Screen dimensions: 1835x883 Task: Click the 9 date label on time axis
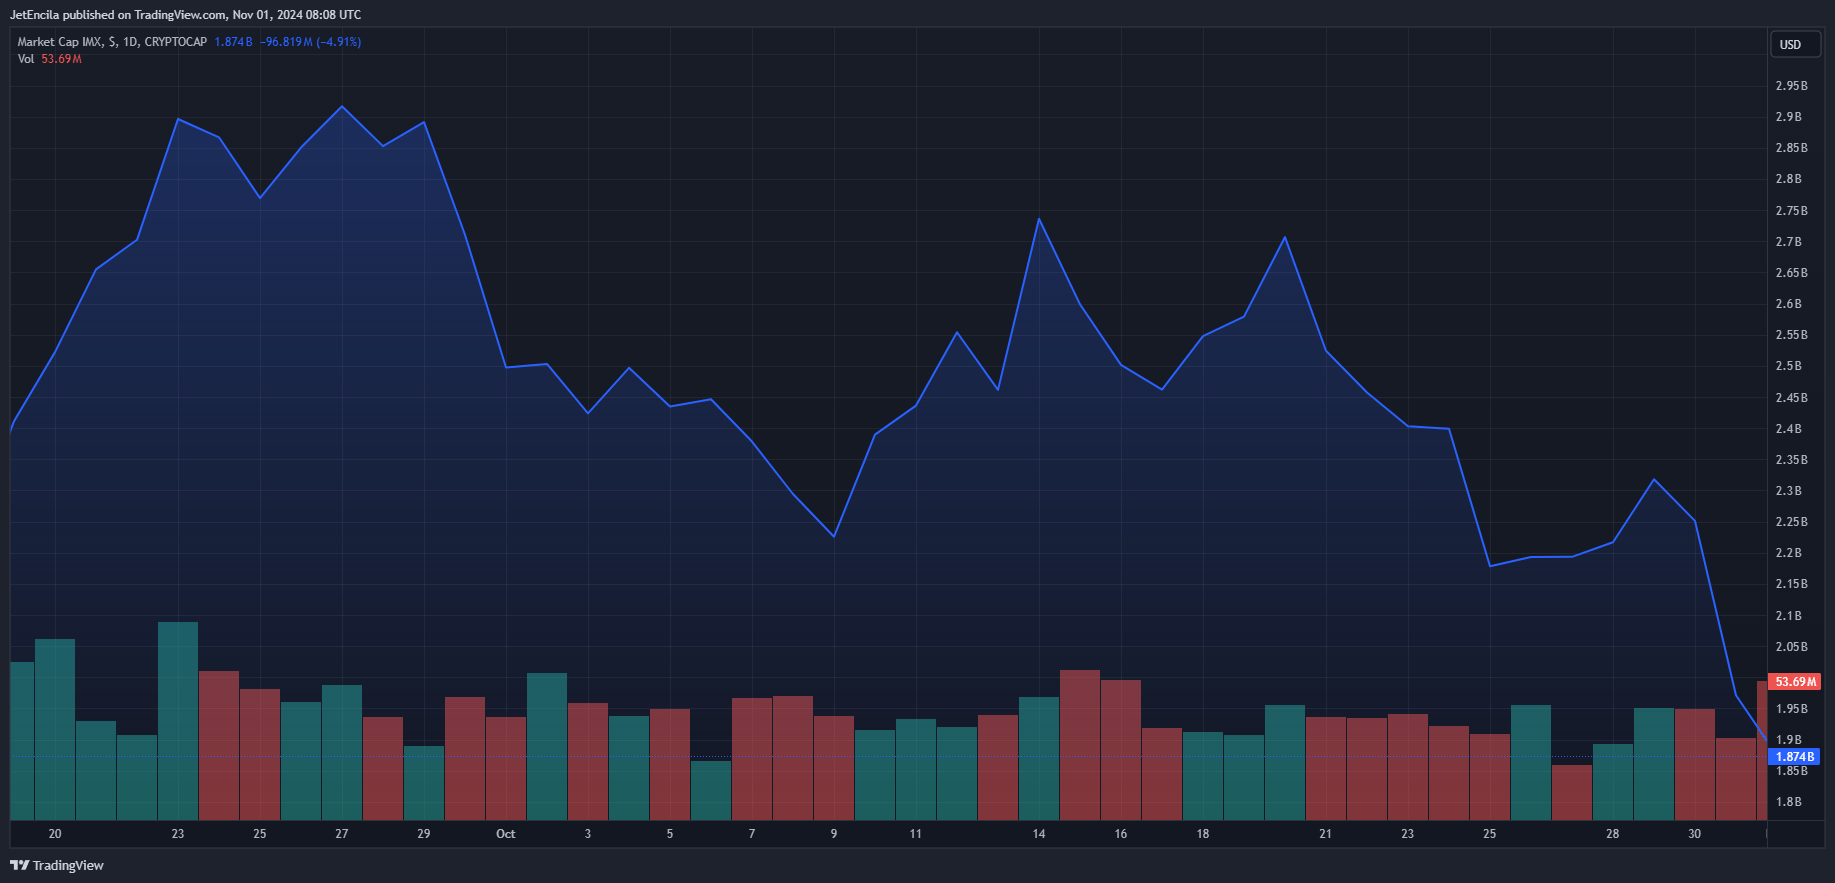[834, 834]
